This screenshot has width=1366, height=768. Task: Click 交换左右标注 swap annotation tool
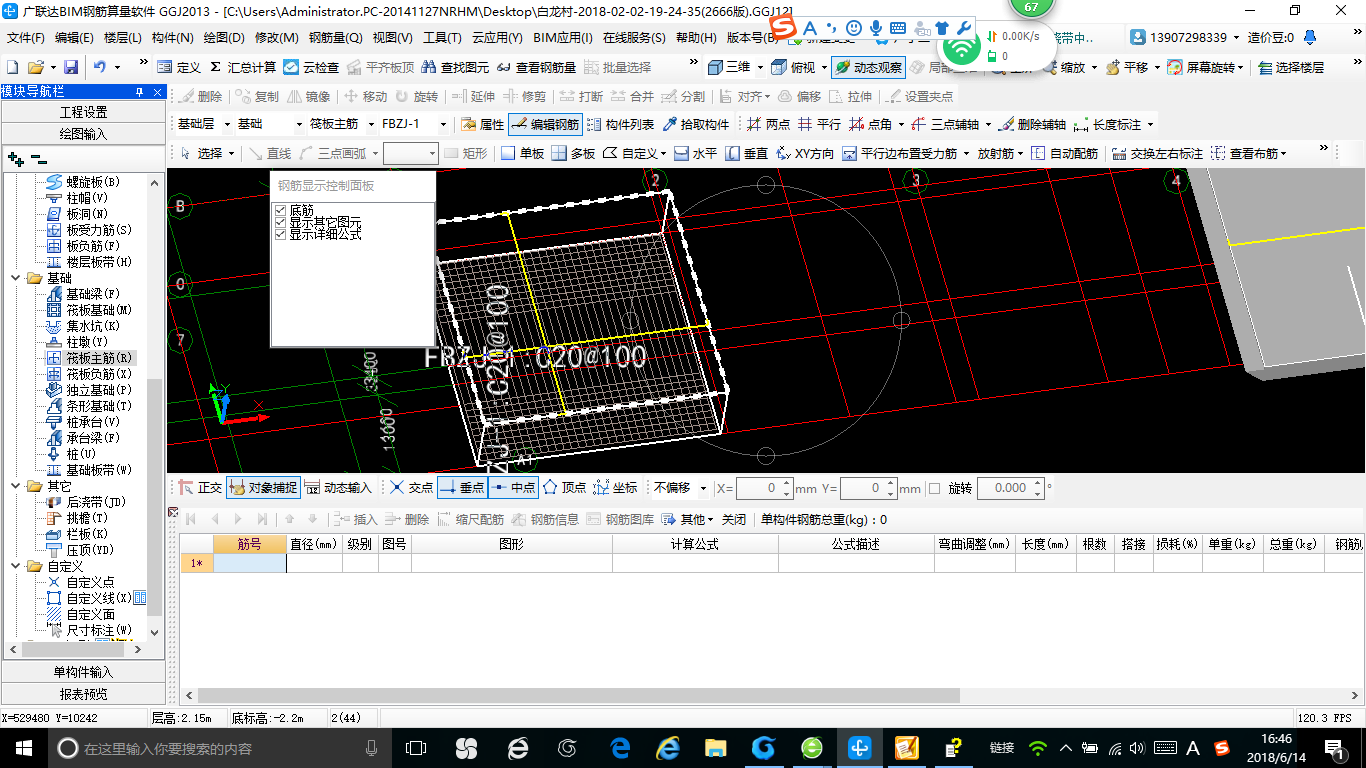pos(1156,153)
